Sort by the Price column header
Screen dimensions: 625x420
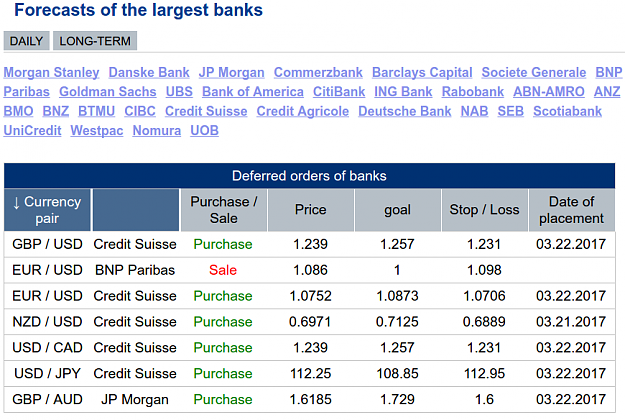311,210
